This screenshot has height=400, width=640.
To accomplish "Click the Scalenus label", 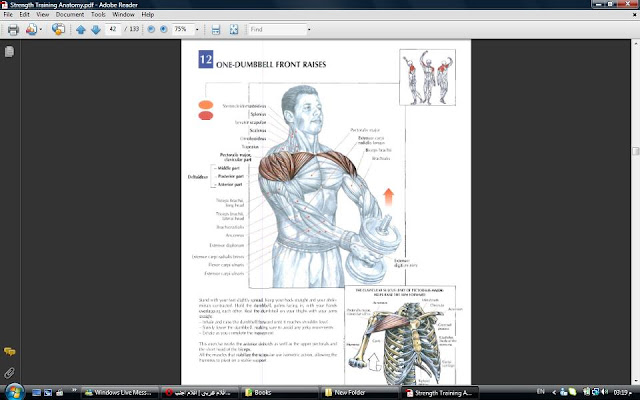I will click(x=258, y=131).
